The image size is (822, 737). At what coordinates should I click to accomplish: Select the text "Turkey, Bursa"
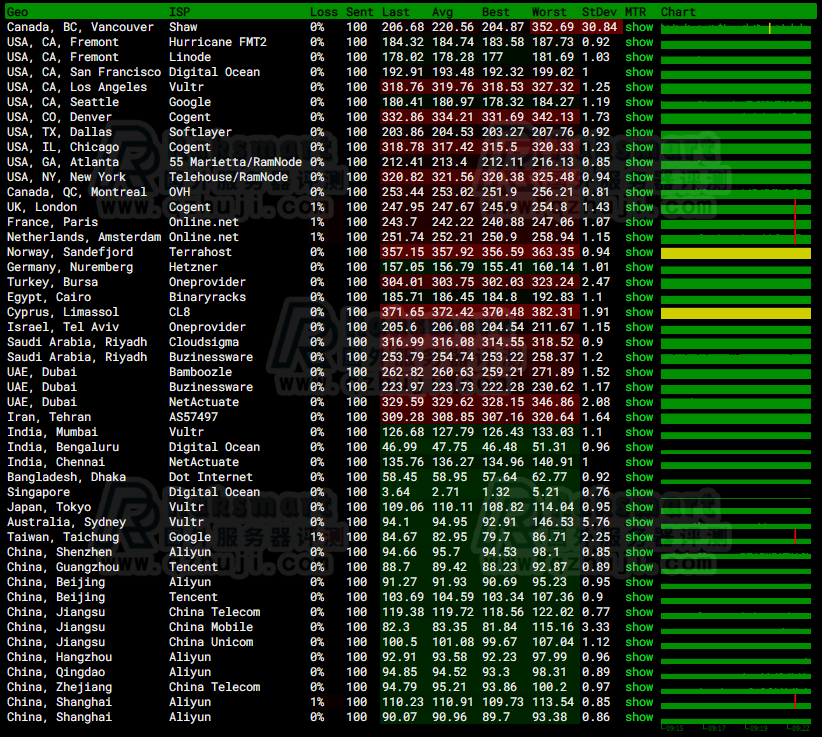pos(52,283)
